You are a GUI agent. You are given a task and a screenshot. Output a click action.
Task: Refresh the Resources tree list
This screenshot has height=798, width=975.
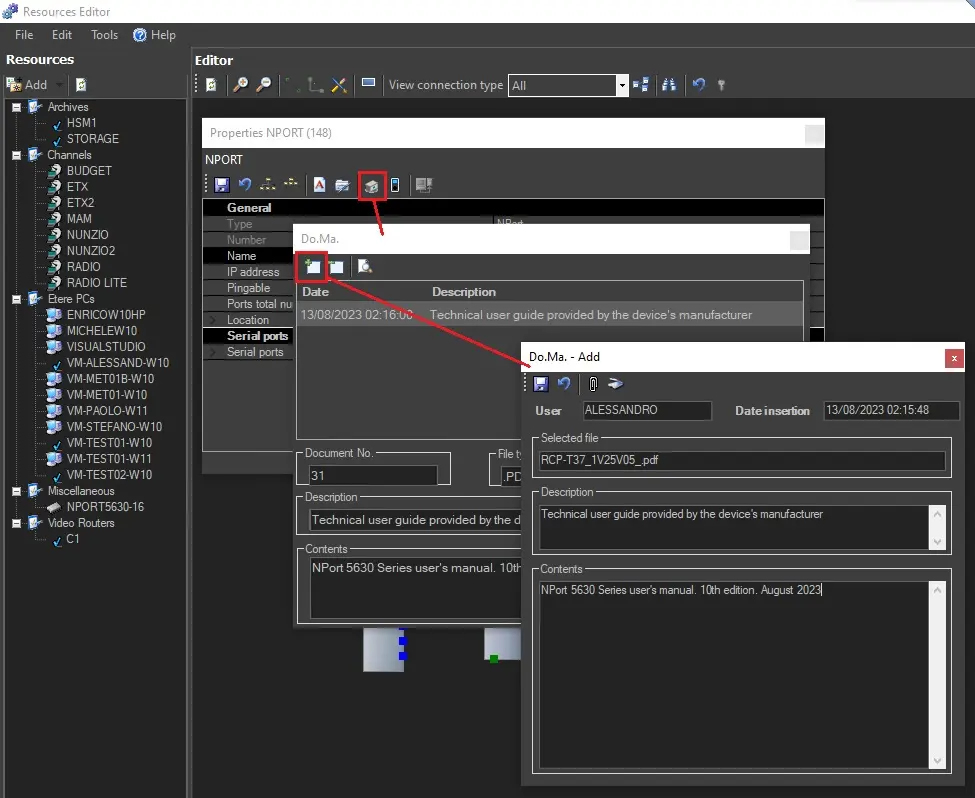coord(81,85)
